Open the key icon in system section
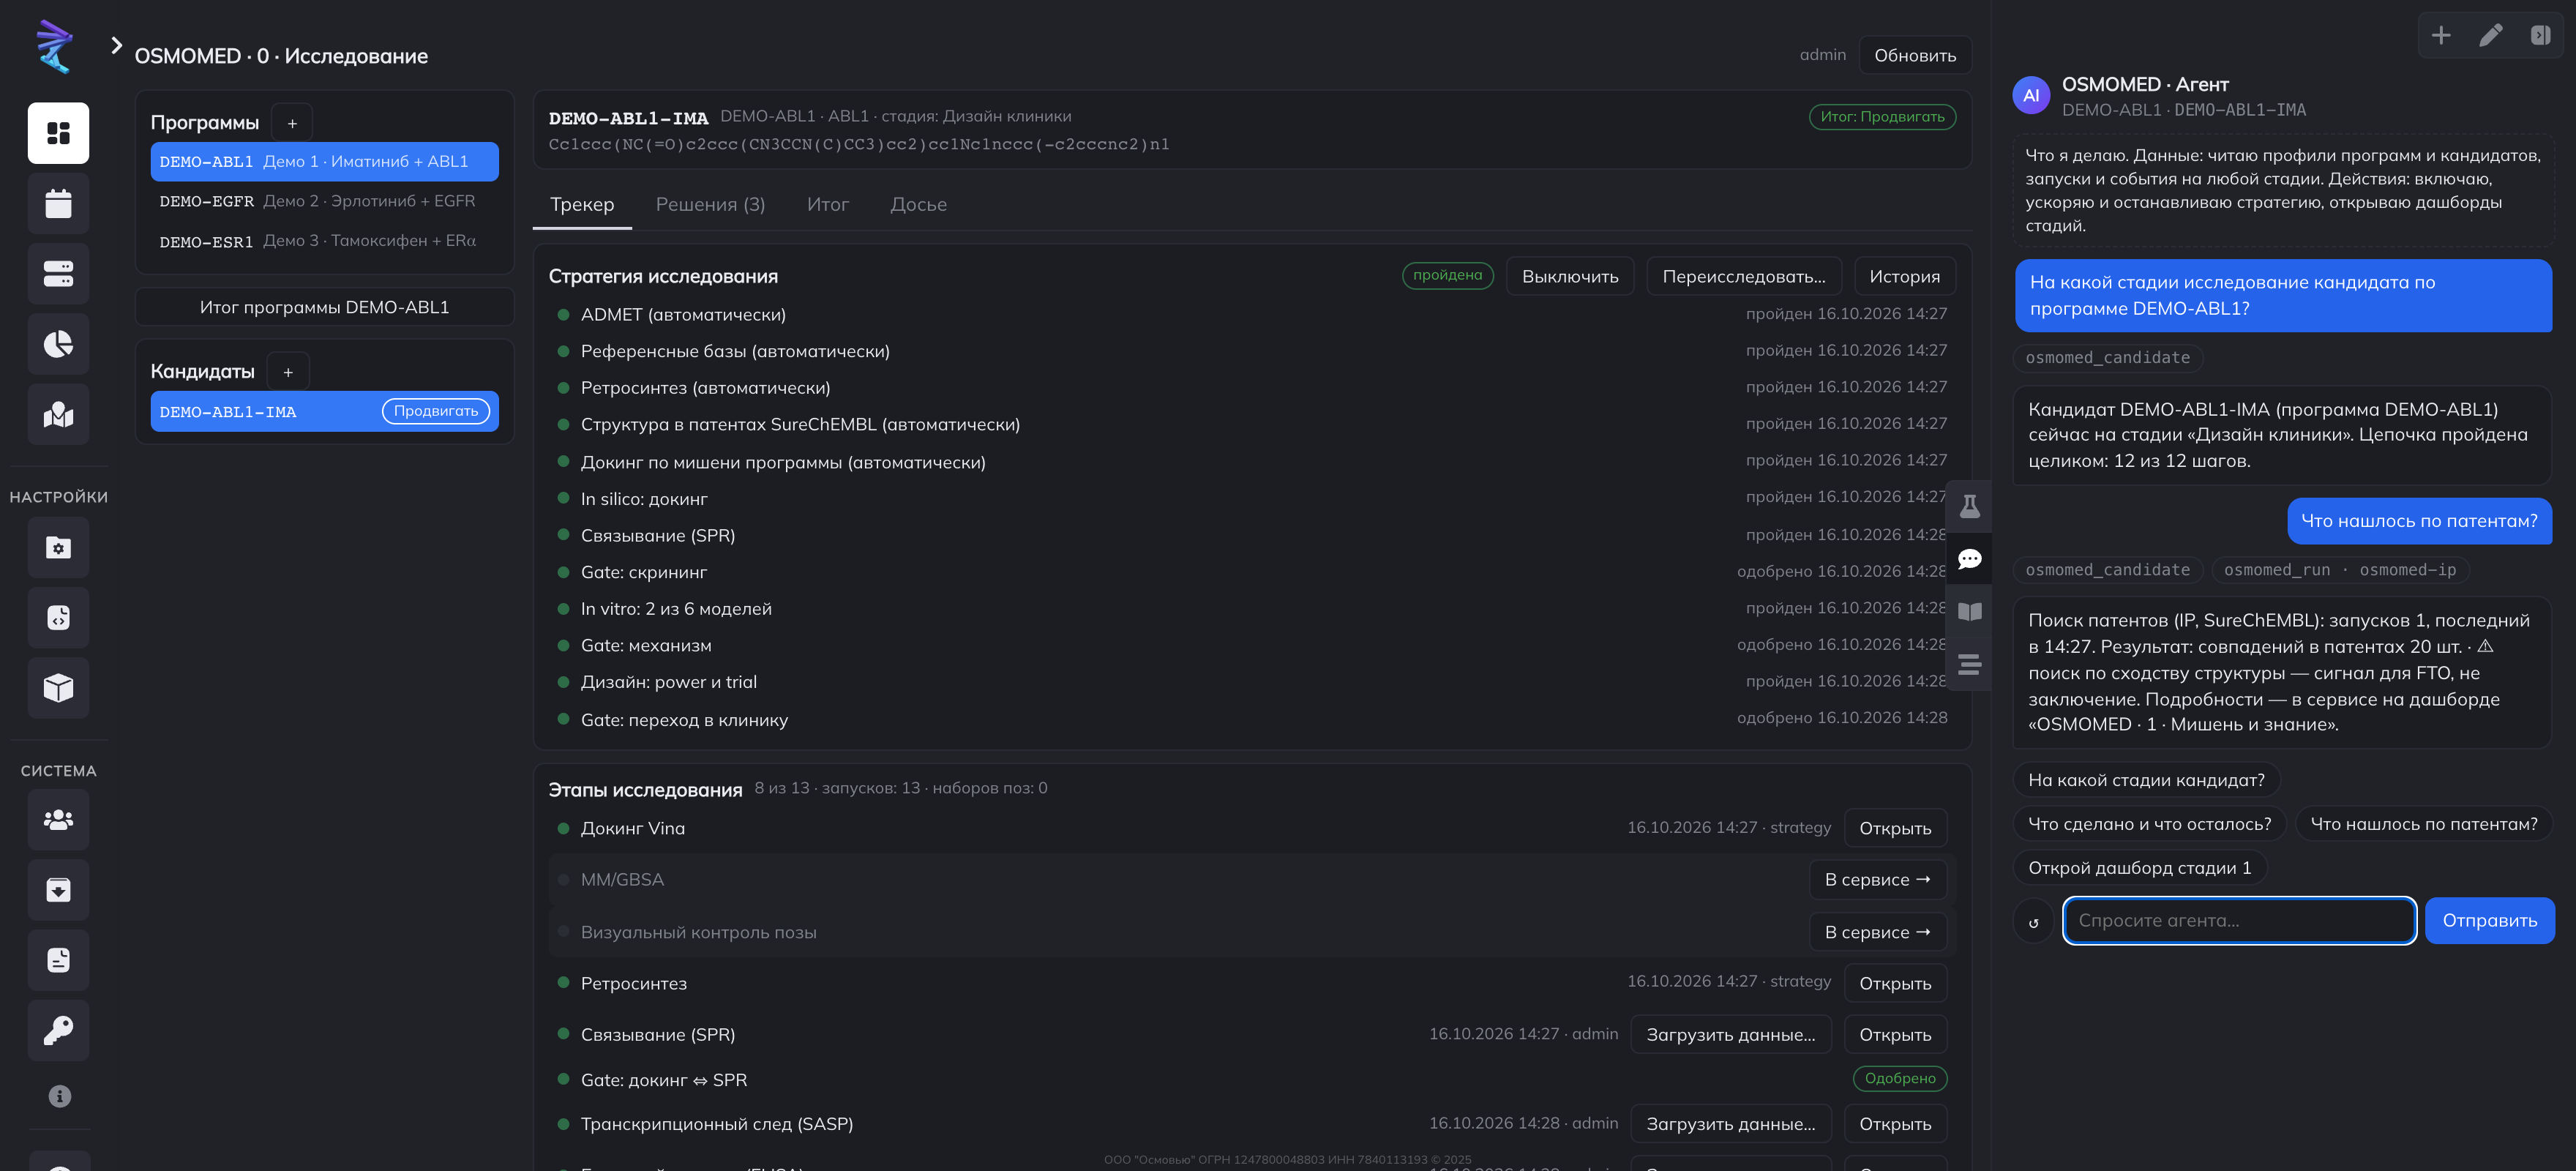 coord(58,1030)
